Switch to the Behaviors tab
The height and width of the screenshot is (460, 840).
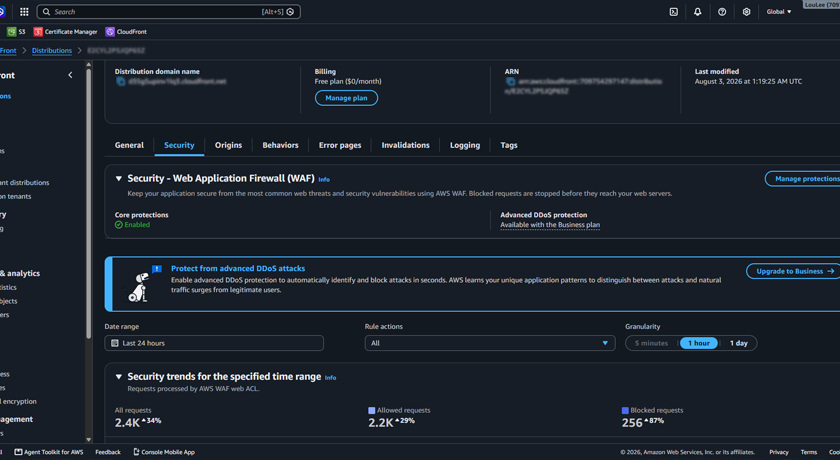coord(280,145)
